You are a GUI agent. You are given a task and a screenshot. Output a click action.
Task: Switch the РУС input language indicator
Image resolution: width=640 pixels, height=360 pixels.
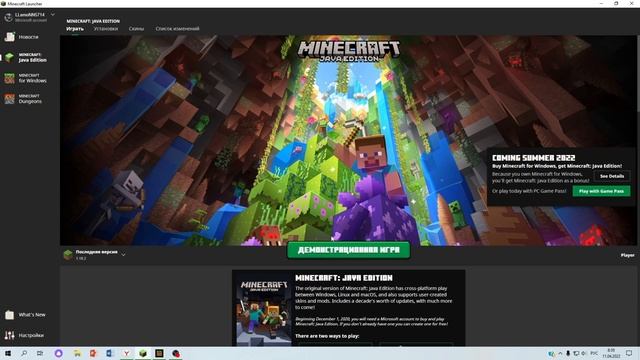pos(594,353)
